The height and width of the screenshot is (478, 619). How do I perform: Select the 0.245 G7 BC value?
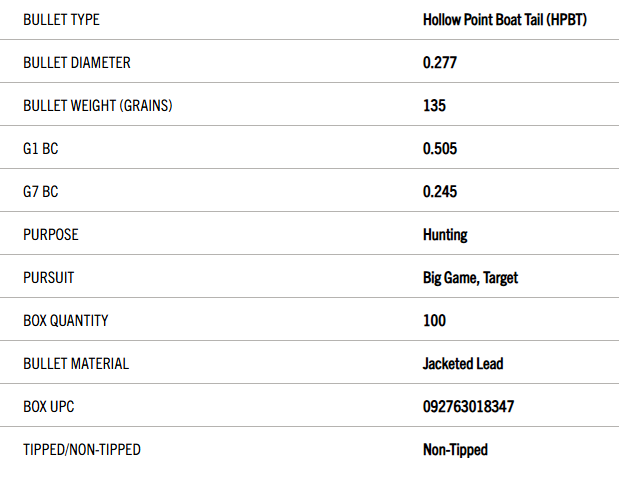440,192
